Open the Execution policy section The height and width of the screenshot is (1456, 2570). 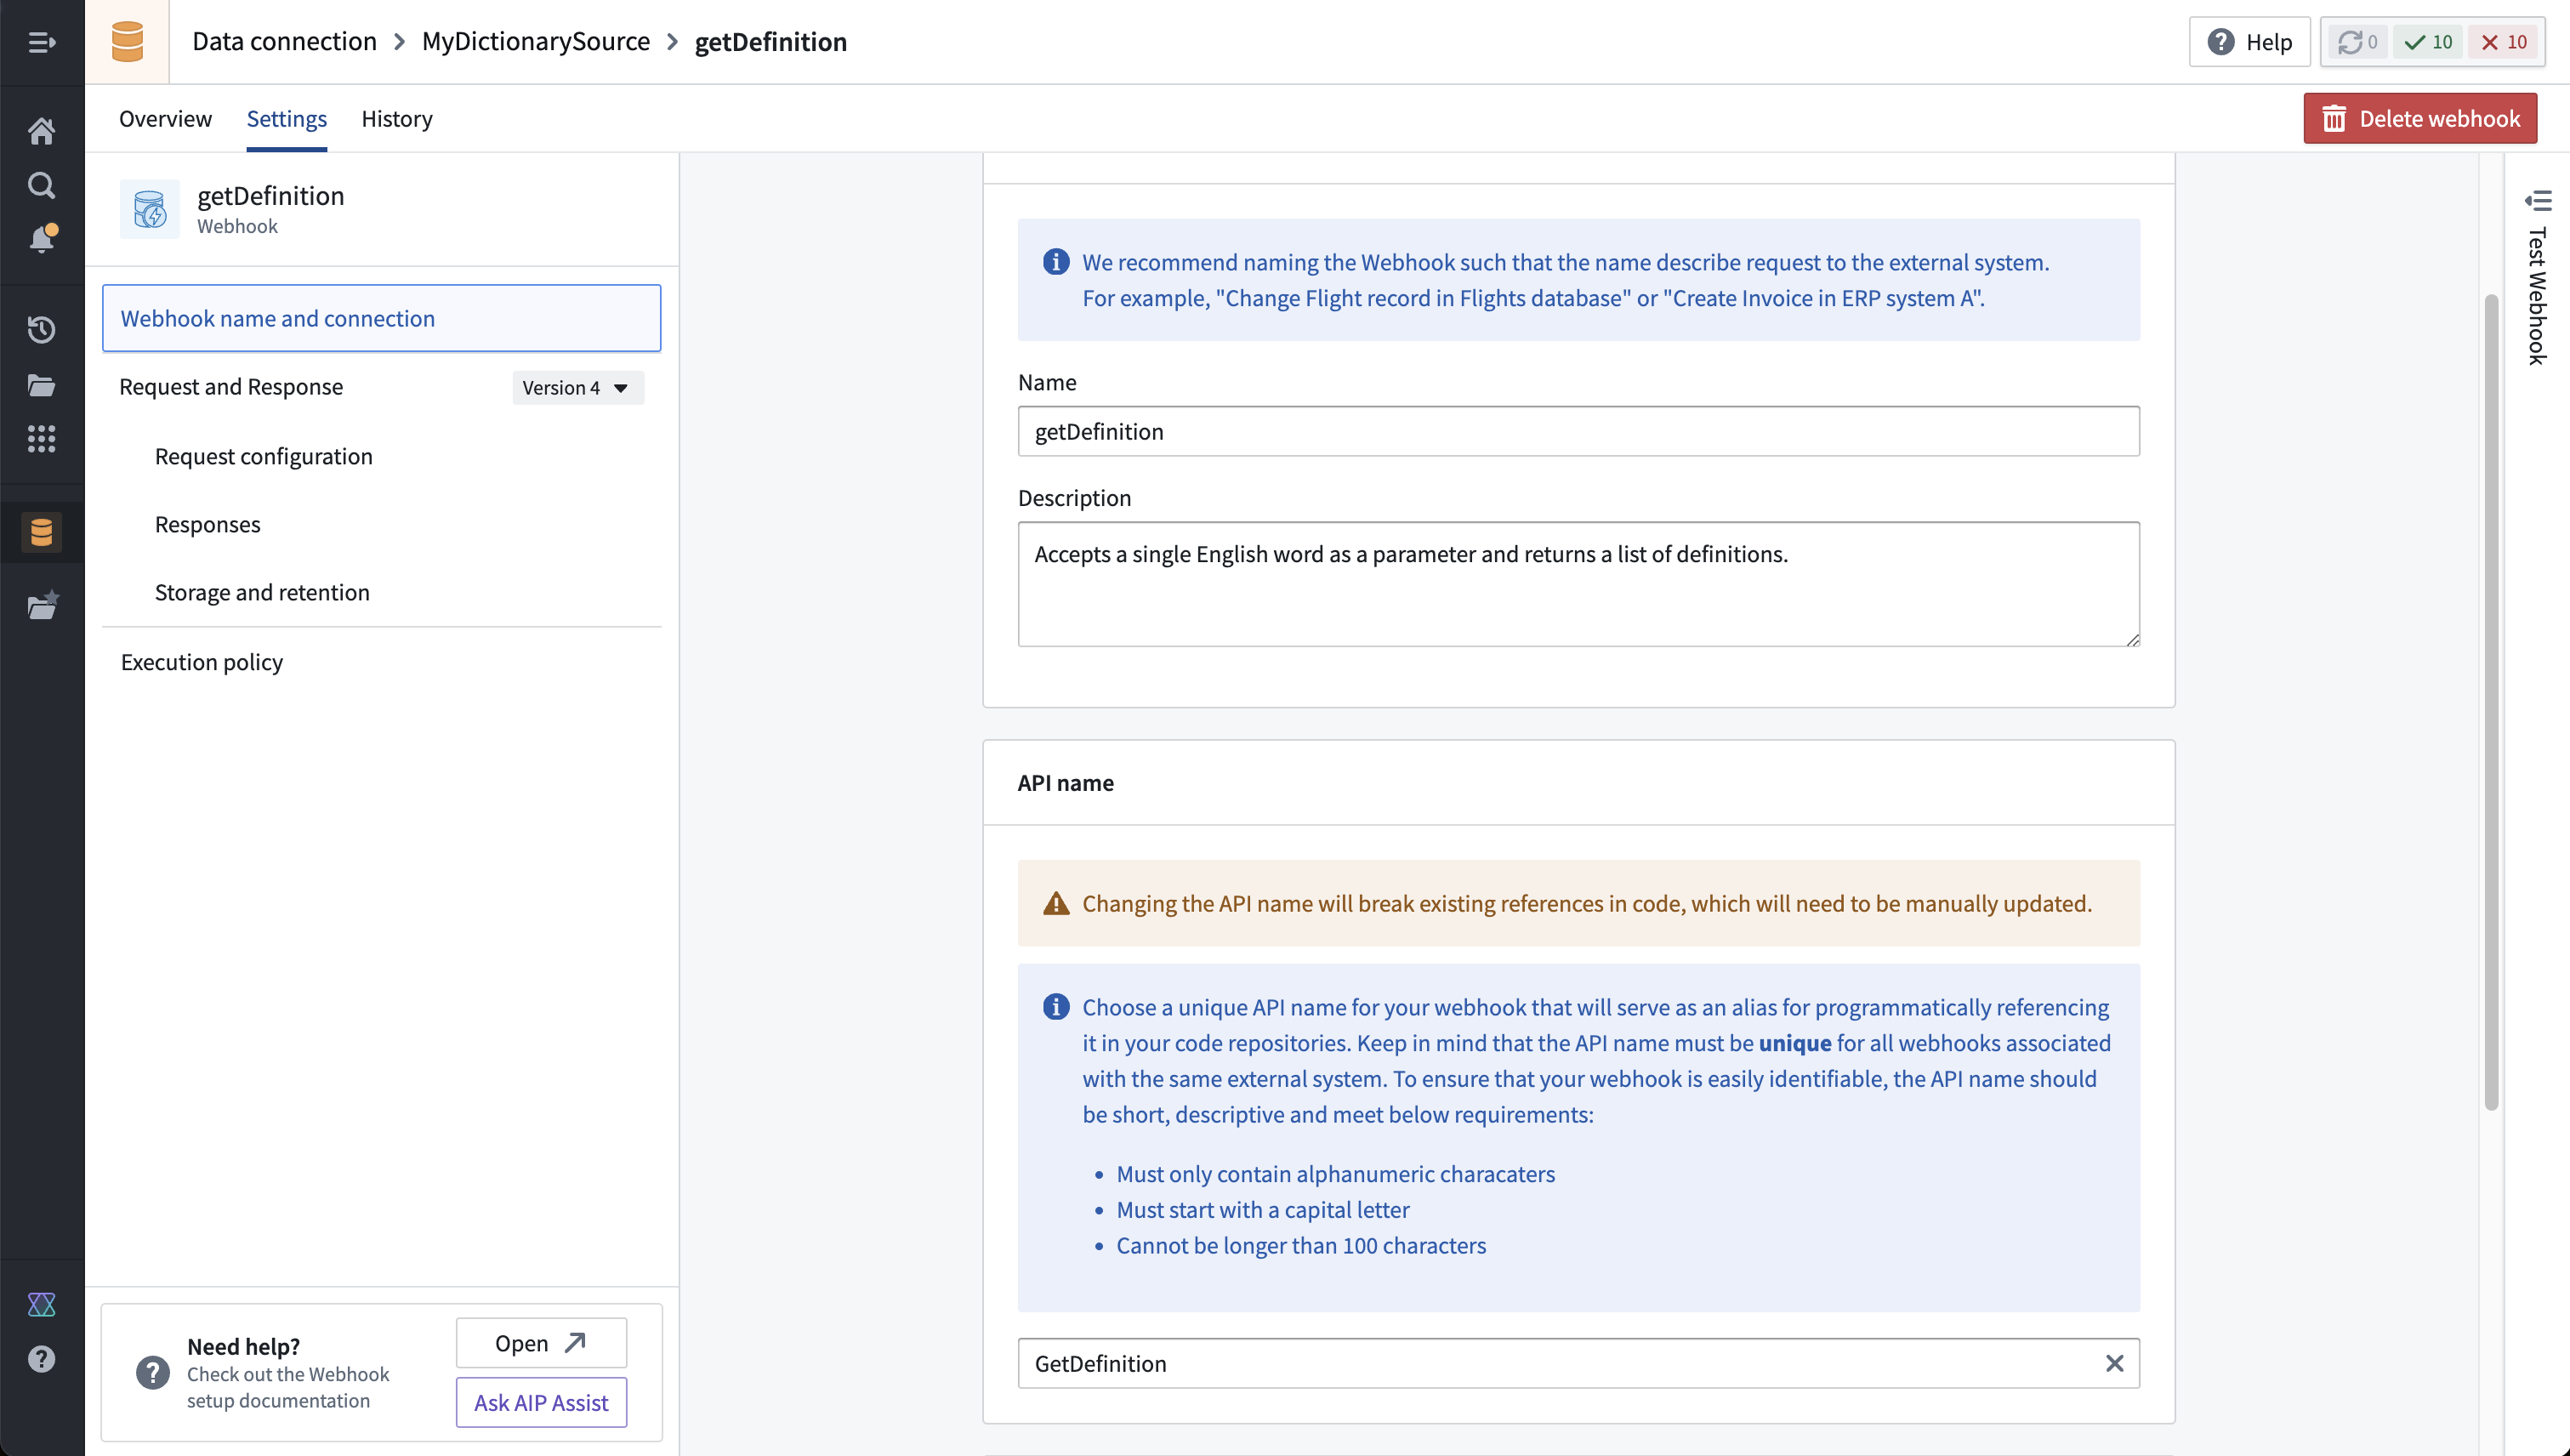[201, 662]
